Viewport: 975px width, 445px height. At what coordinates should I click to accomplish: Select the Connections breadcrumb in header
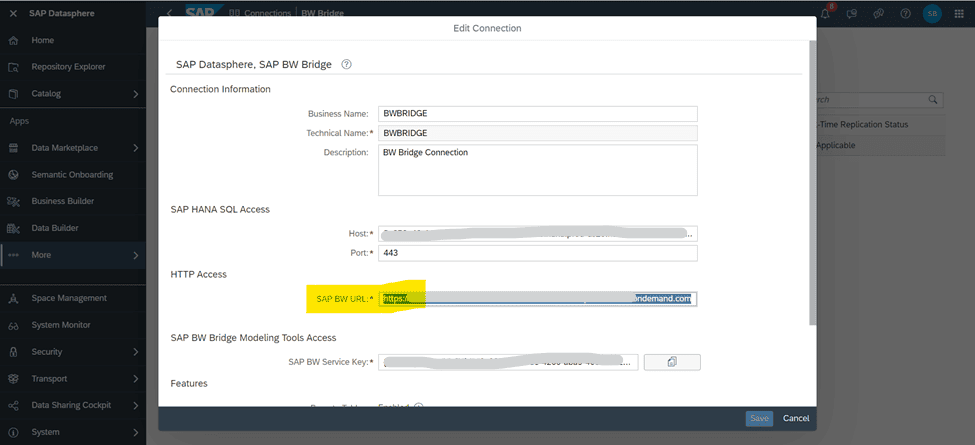click(x=269, y=13)
